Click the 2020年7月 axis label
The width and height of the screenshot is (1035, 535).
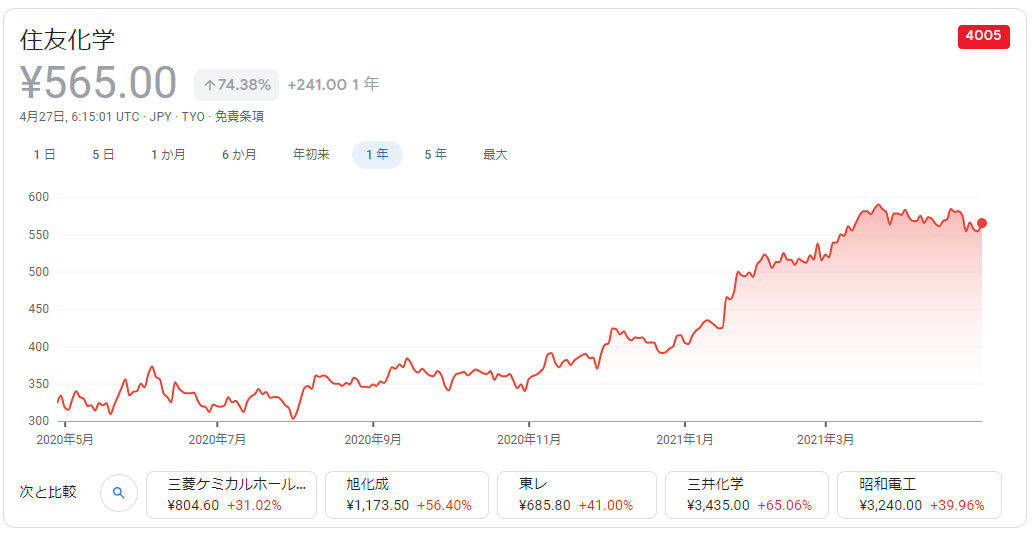(217, 439)
